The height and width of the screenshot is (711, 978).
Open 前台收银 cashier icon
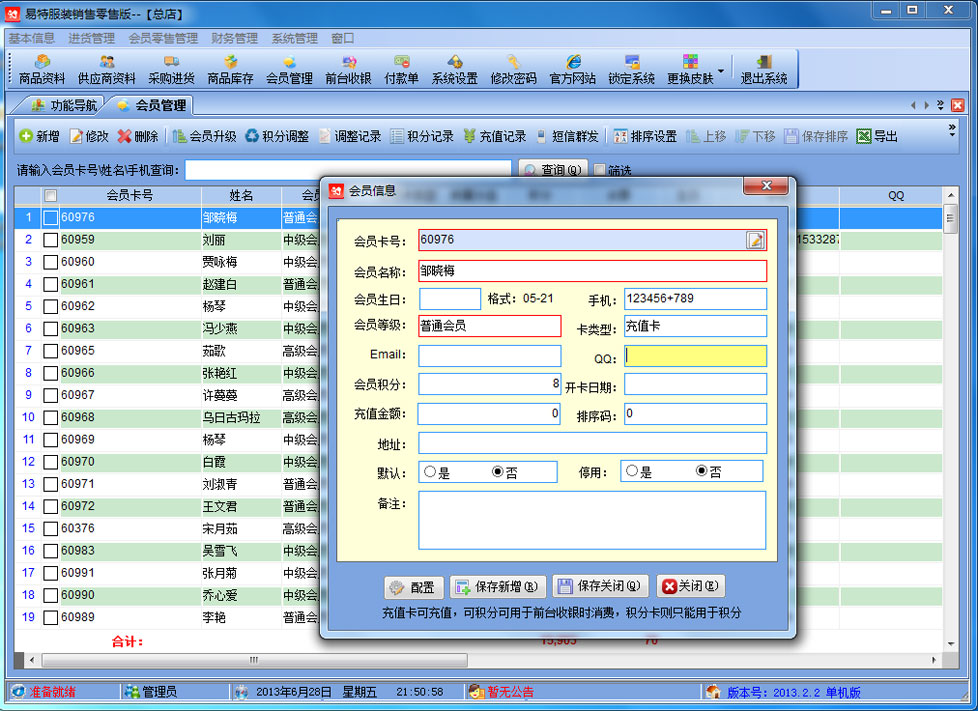tap(348, 69)
